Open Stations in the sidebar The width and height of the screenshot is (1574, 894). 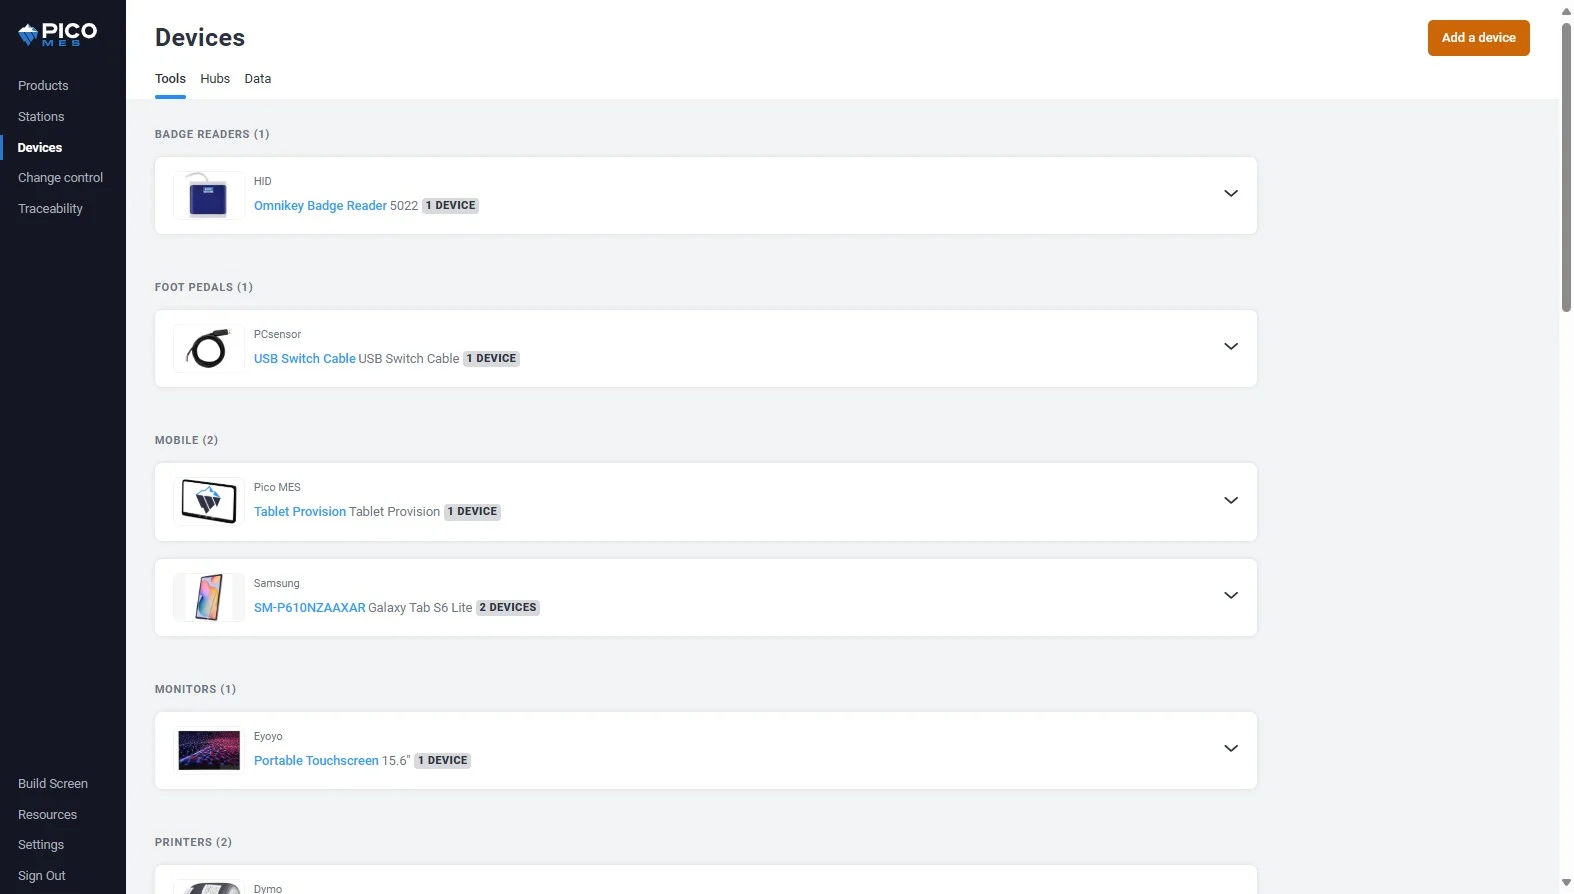[x=41, y=117]
